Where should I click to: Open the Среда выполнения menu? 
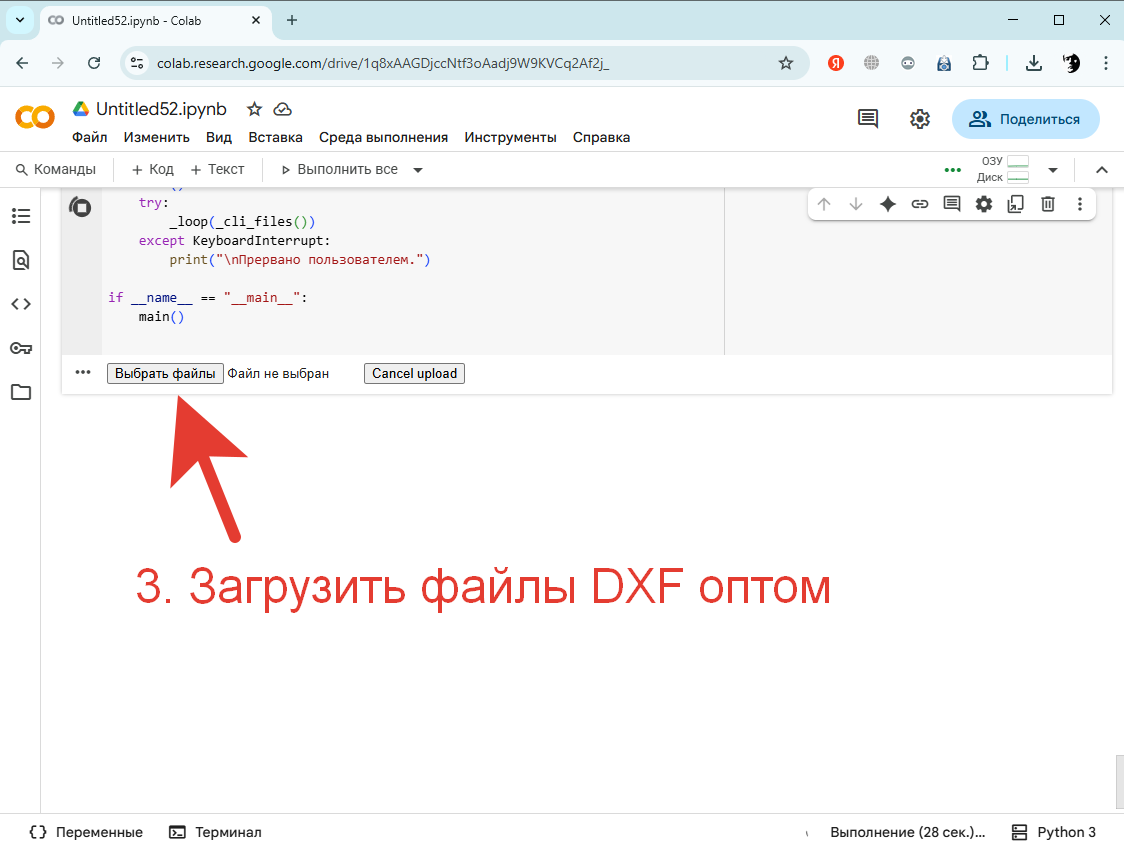click(x=385, y=137)
